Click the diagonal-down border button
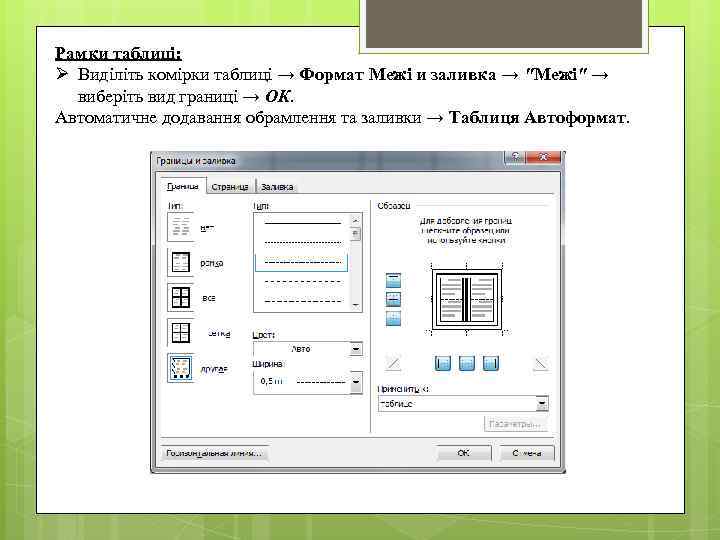The height and width of the screenshot is (540, 720). (x=540, y=363)
